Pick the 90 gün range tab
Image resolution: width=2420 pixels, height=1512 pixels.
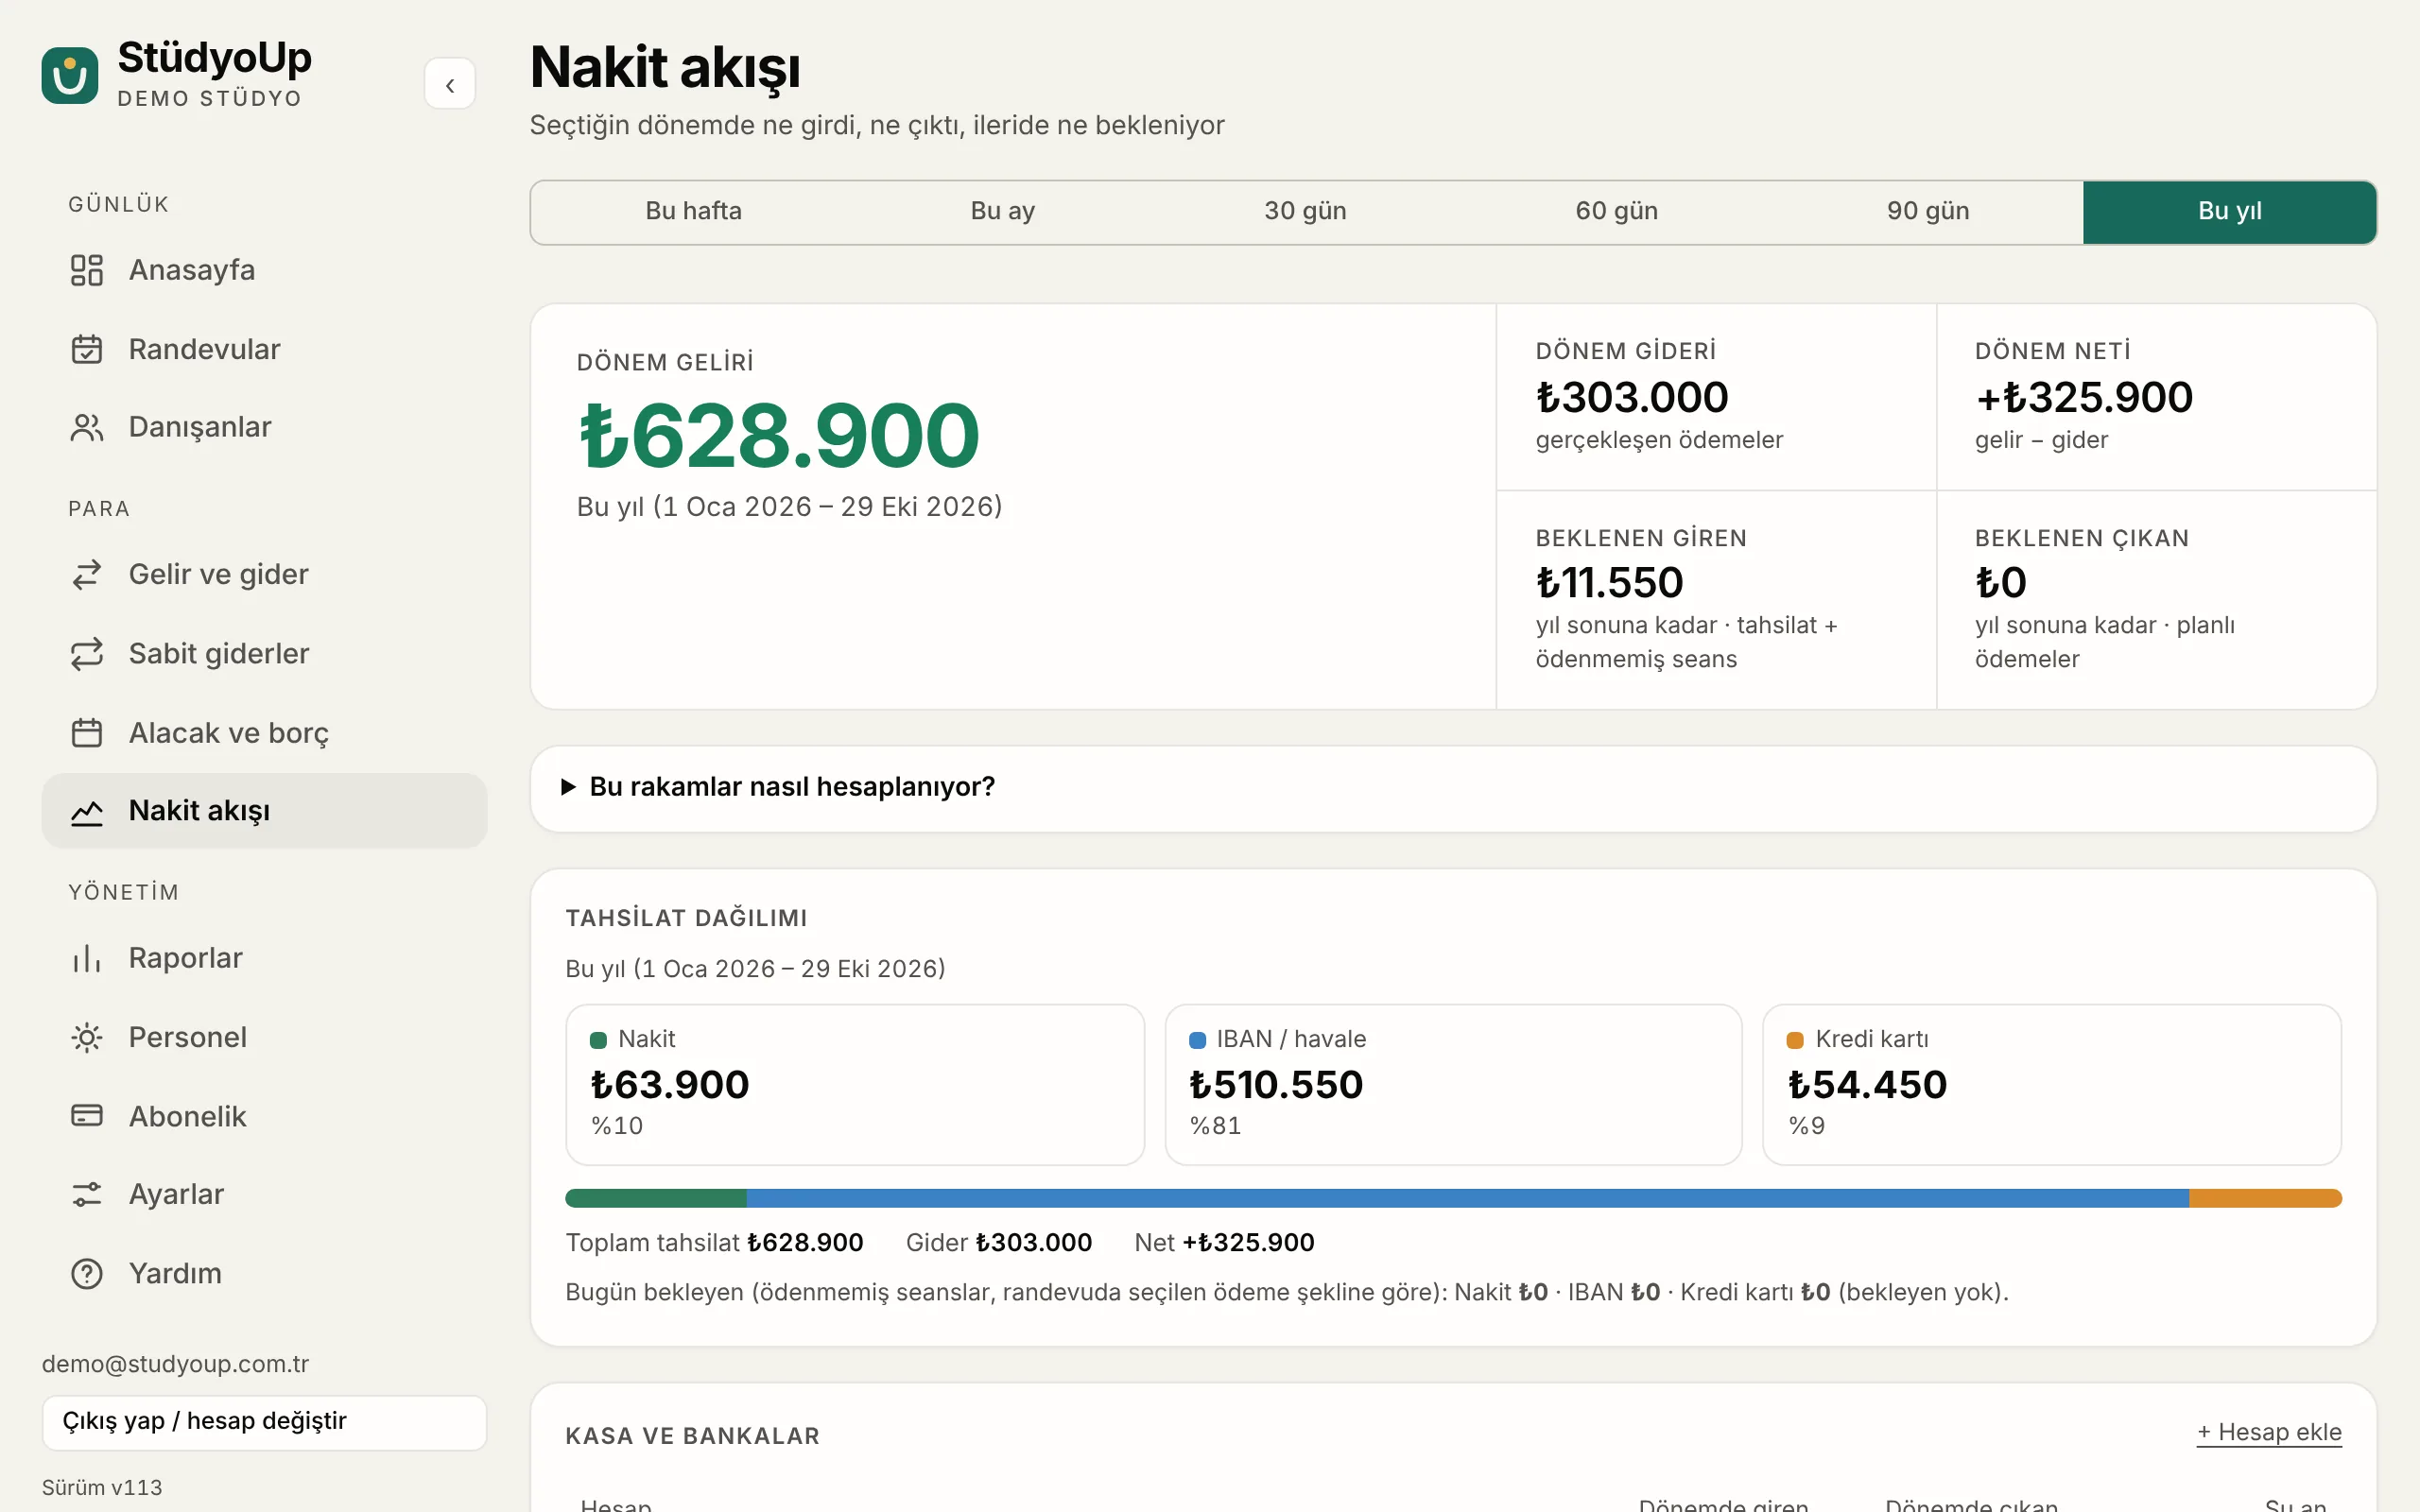pos(1927,211)
